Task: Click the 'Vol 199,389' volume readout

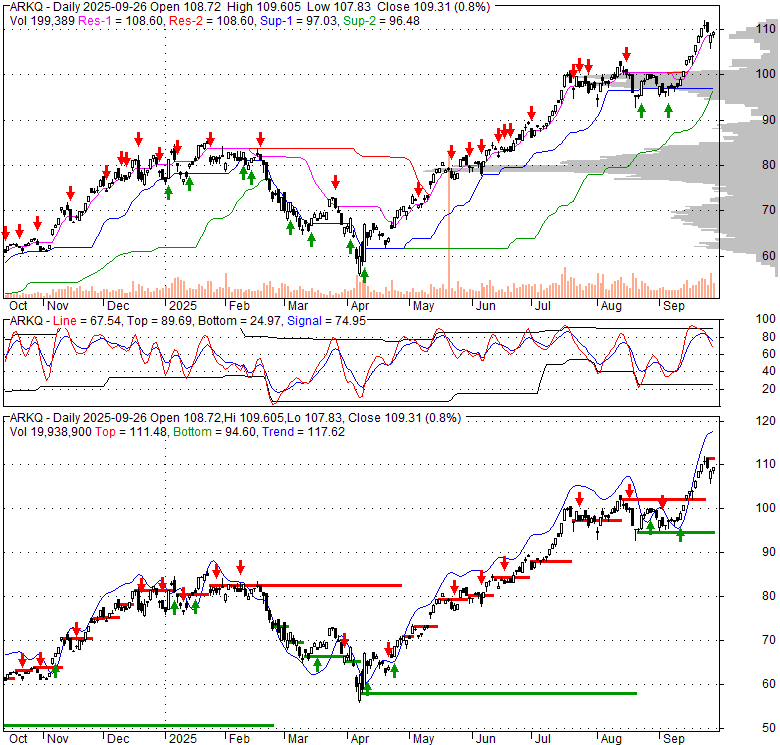Action: pos(42,21)
